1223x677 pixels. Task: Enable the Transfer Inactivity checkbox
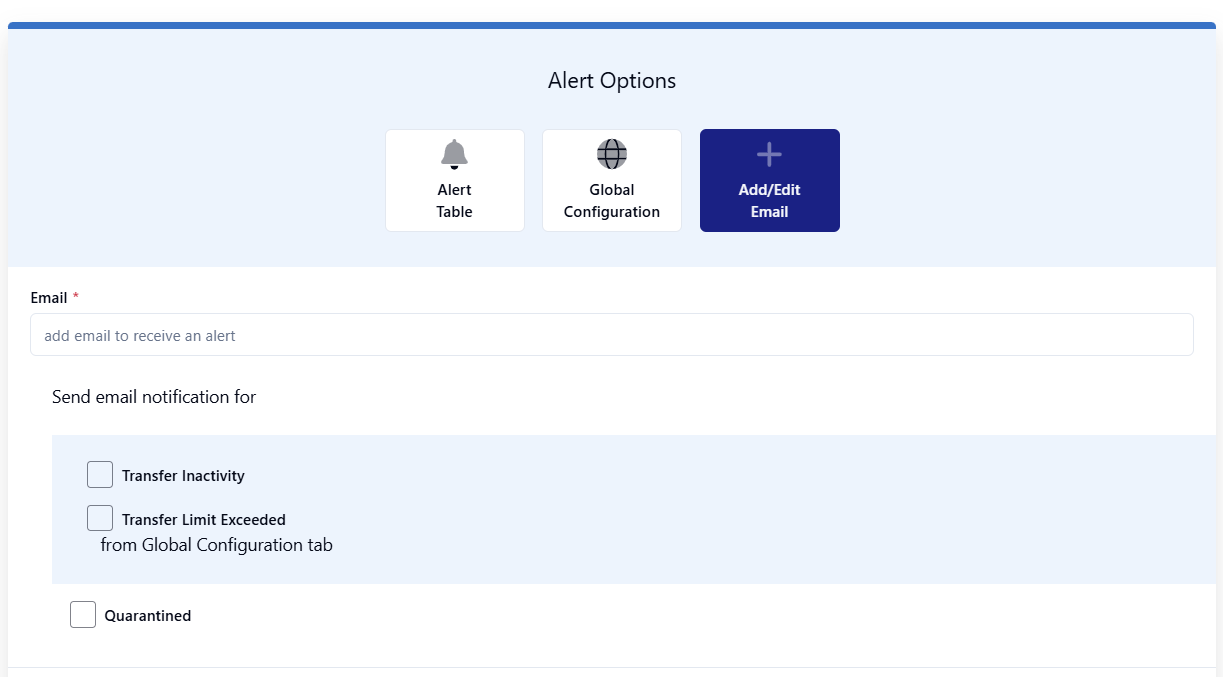[x=100, y=474]
